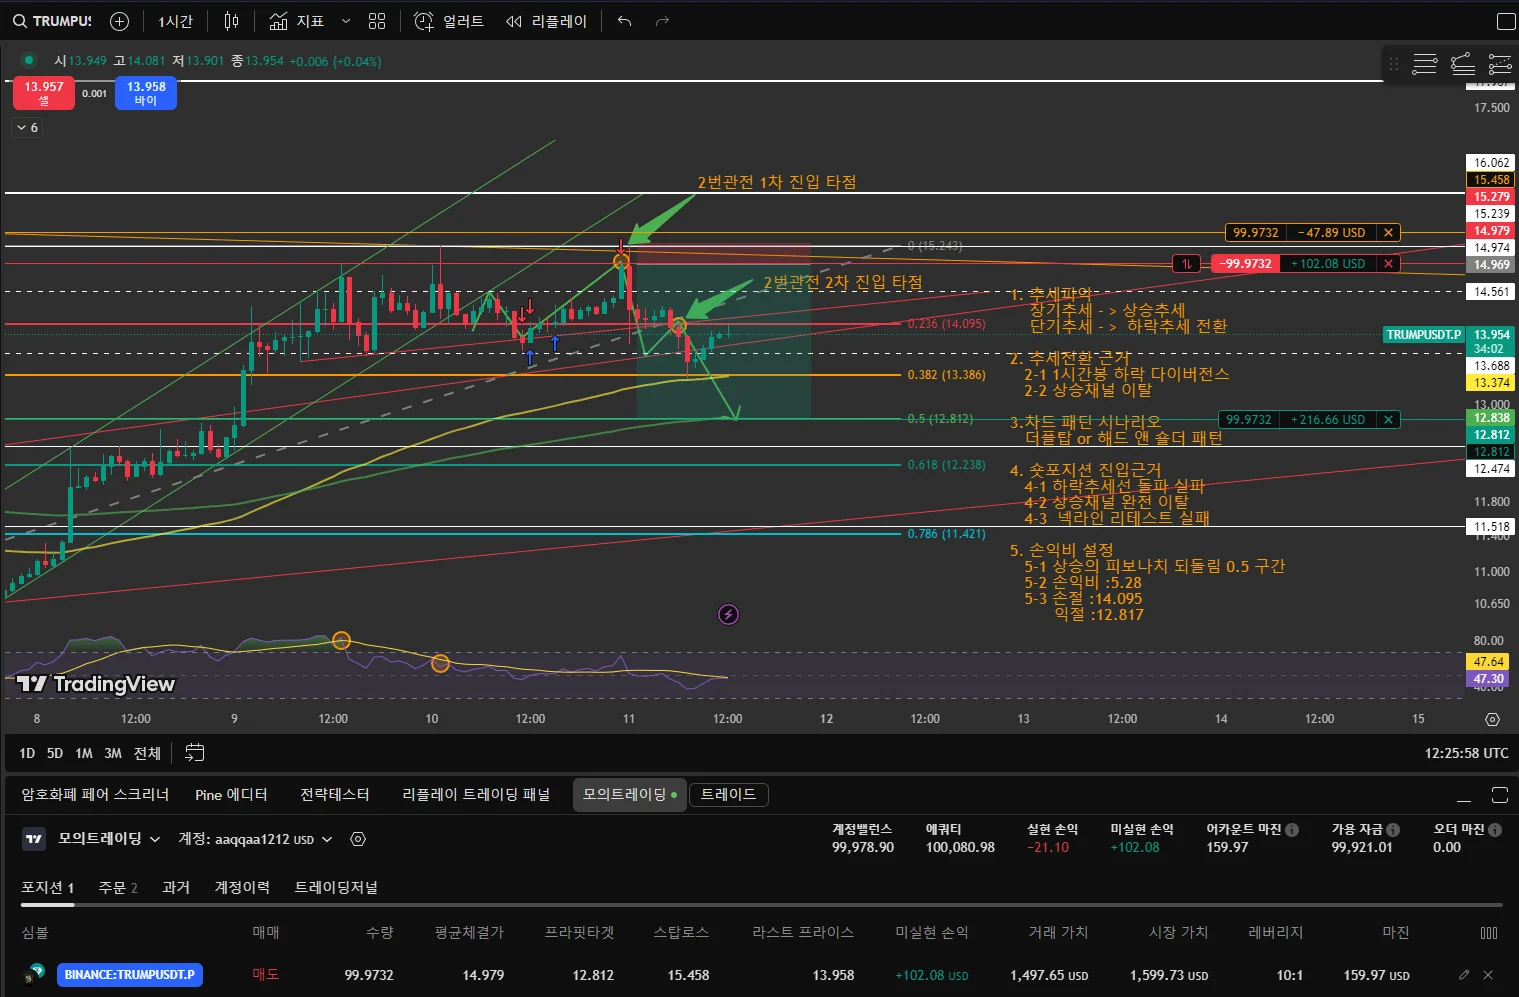Select the trend line tool in floating toolbar
Viewport: 1519px width, 997px height.
1463,65
